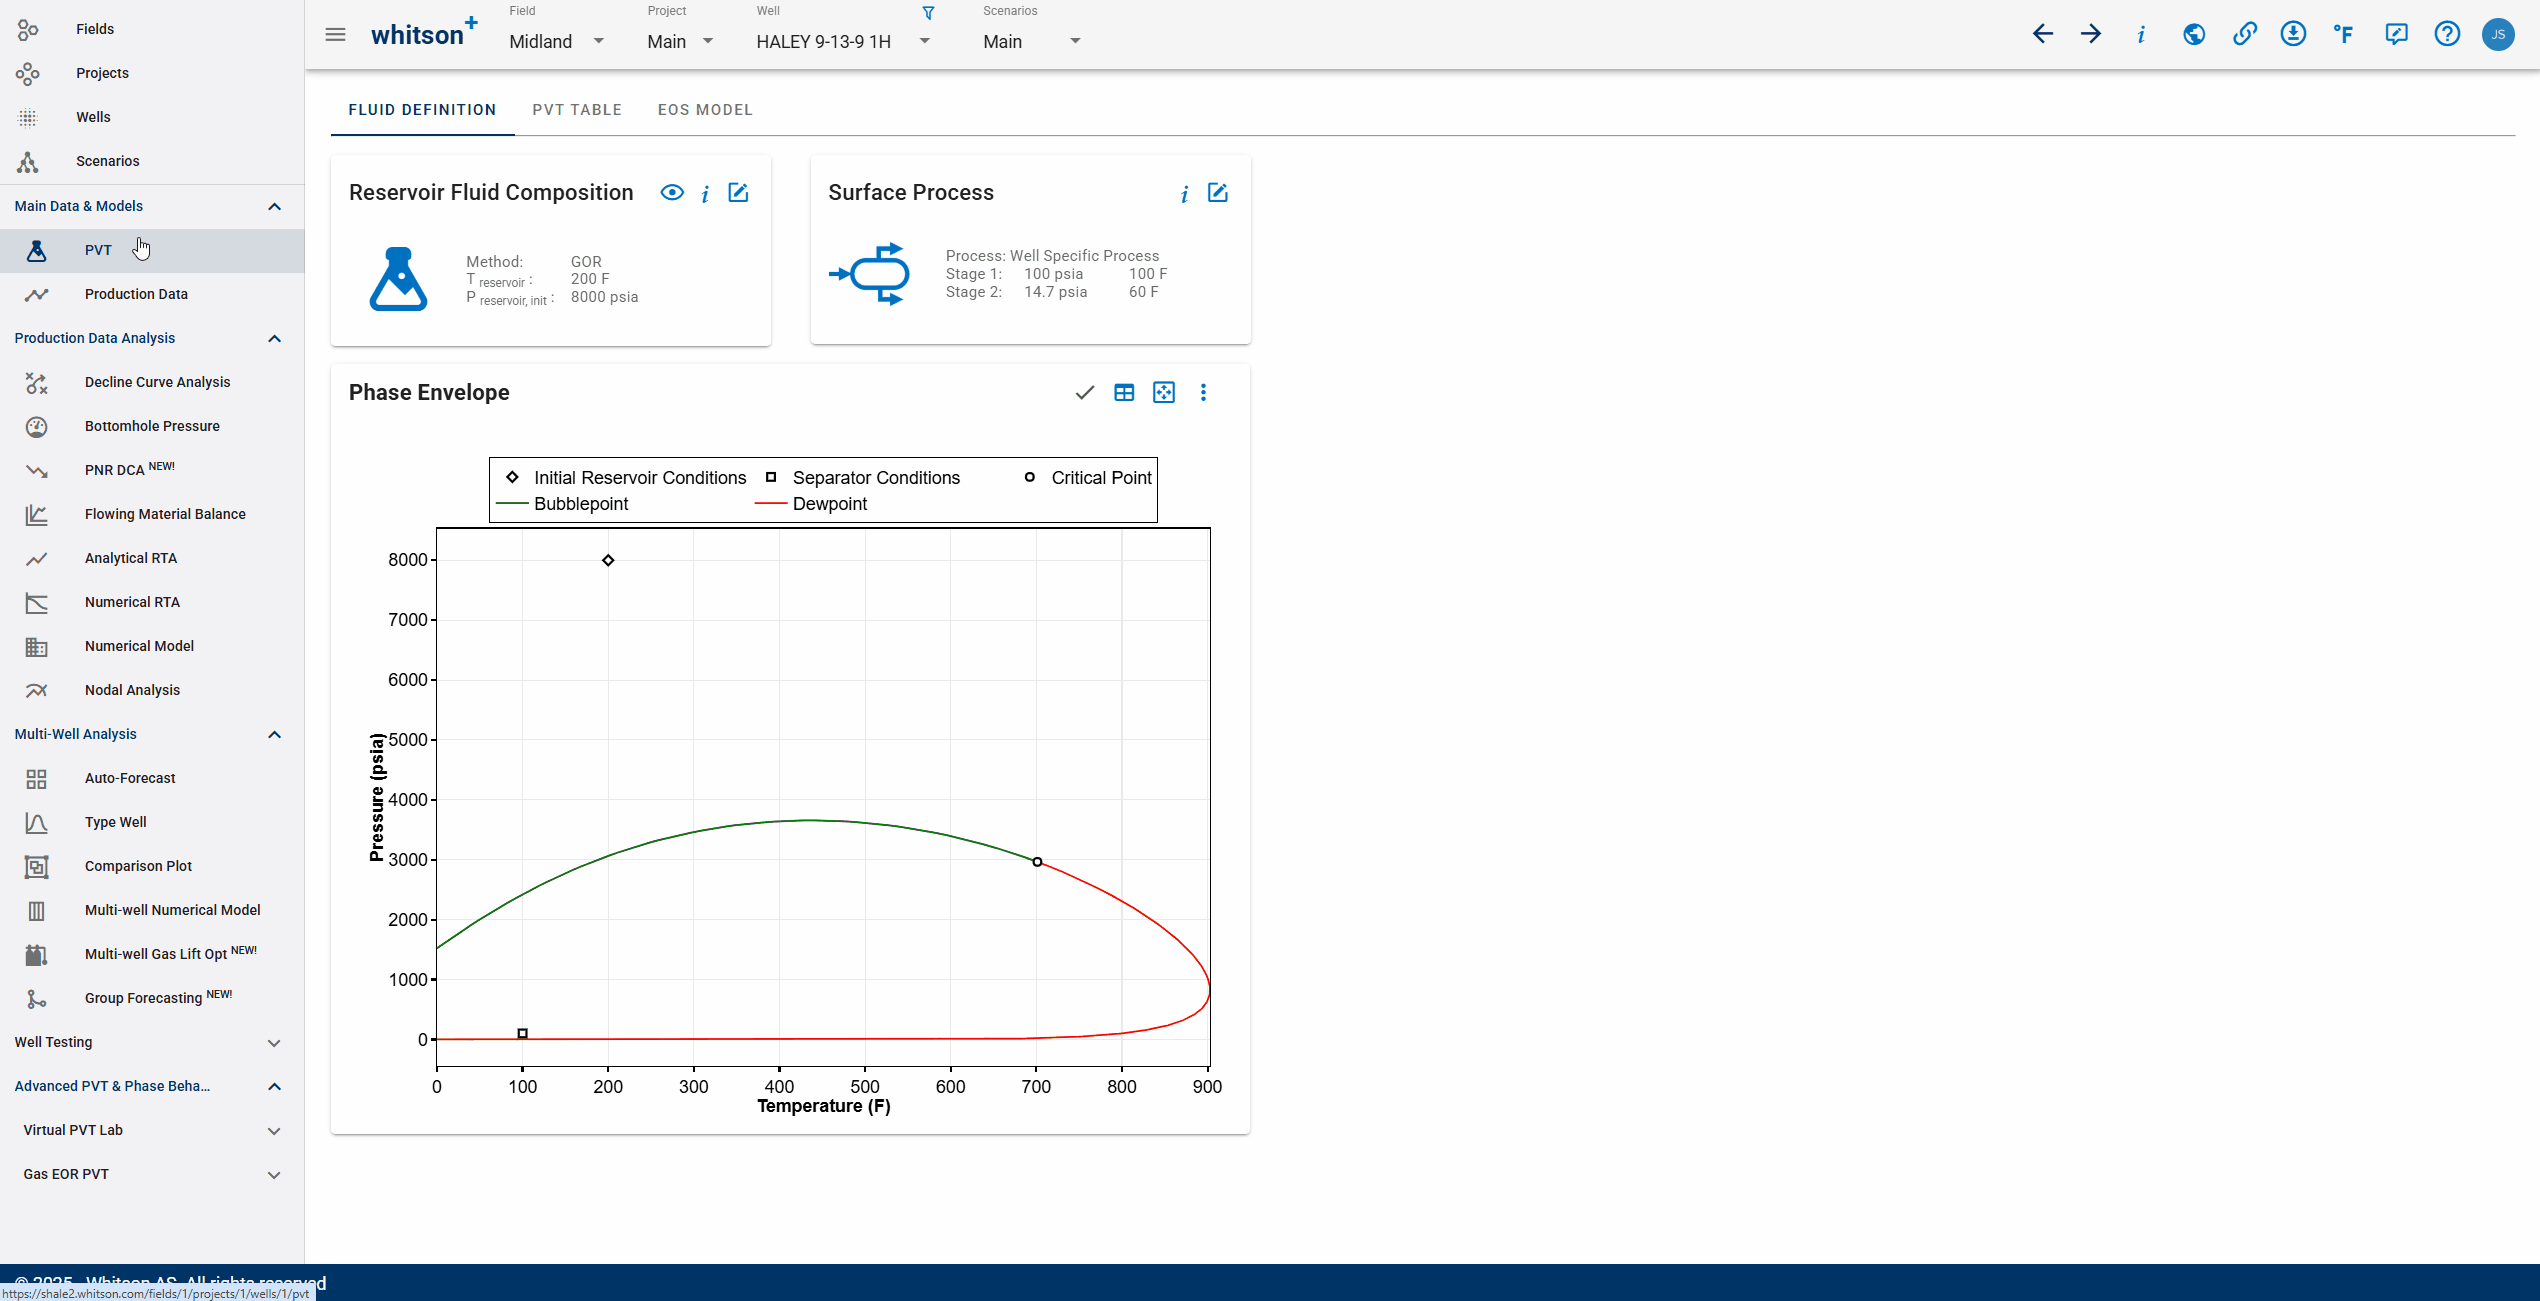Switch to EOS MODEL tab
This screenshot has height=1301, width=2540.
click(x=705, y=110)
